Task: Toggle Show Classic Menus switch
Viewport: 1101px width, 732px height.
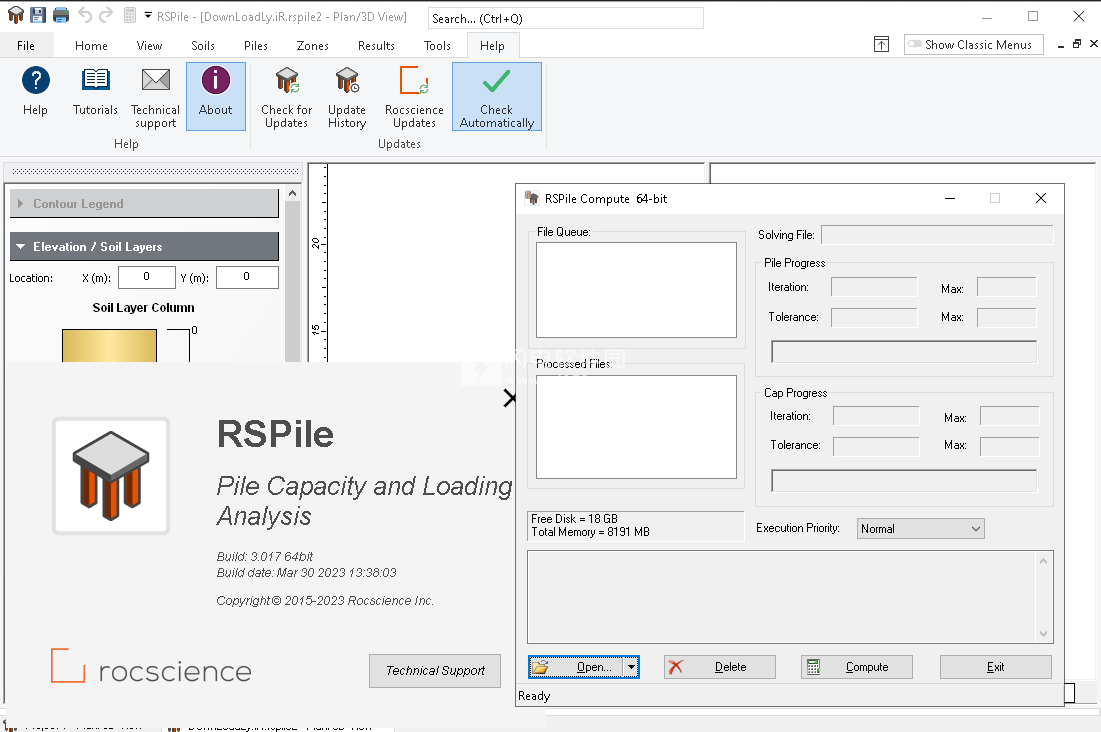Action: click(973, 44)
